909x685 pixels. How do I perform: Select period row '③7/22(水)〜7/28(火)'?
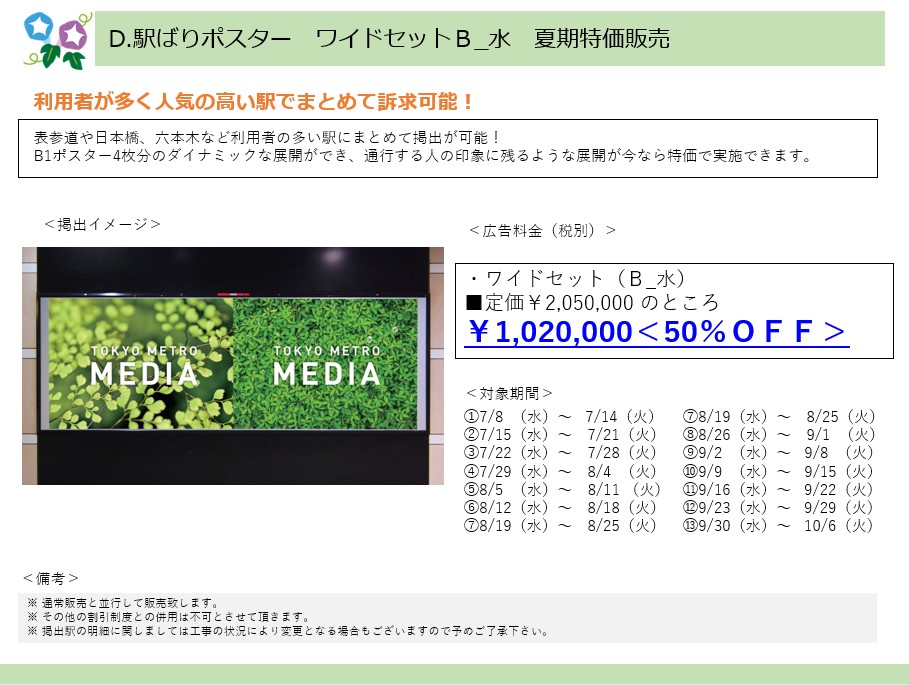pyautogui.click(x=560, y=453)
